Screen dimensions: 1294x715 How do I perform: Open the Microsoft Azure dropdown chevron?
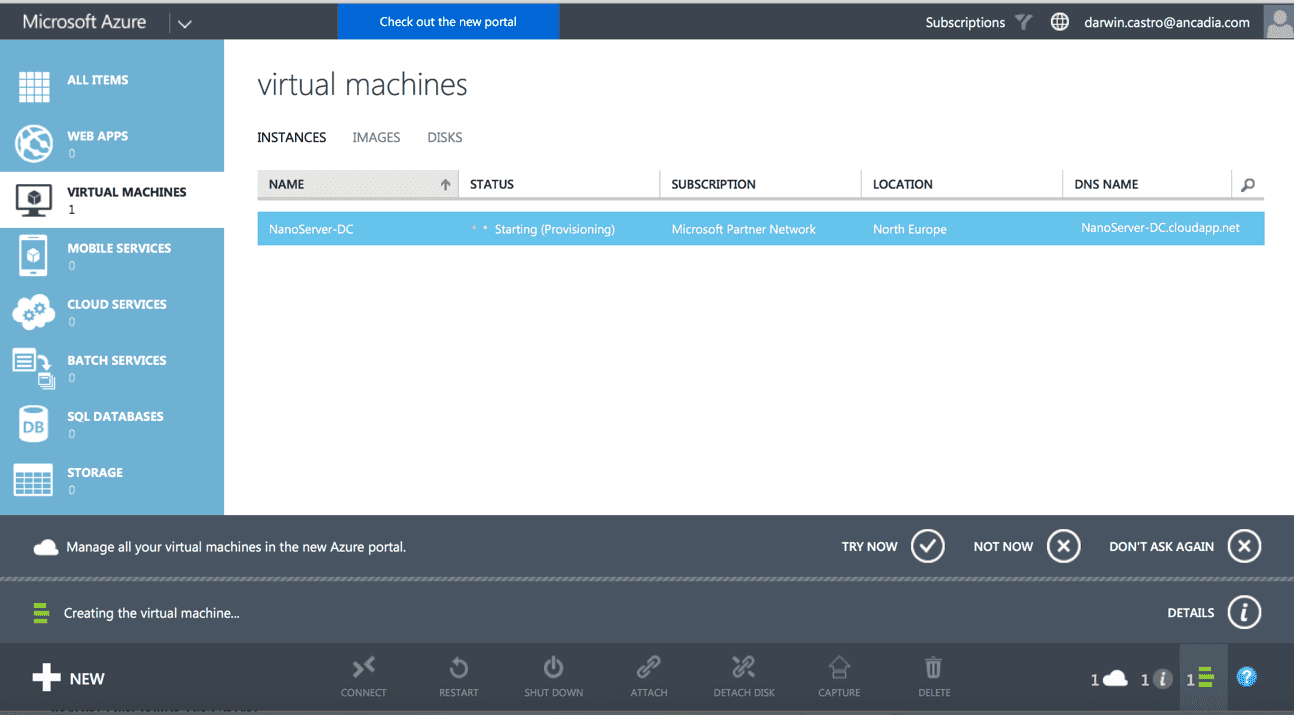[184, 24]
